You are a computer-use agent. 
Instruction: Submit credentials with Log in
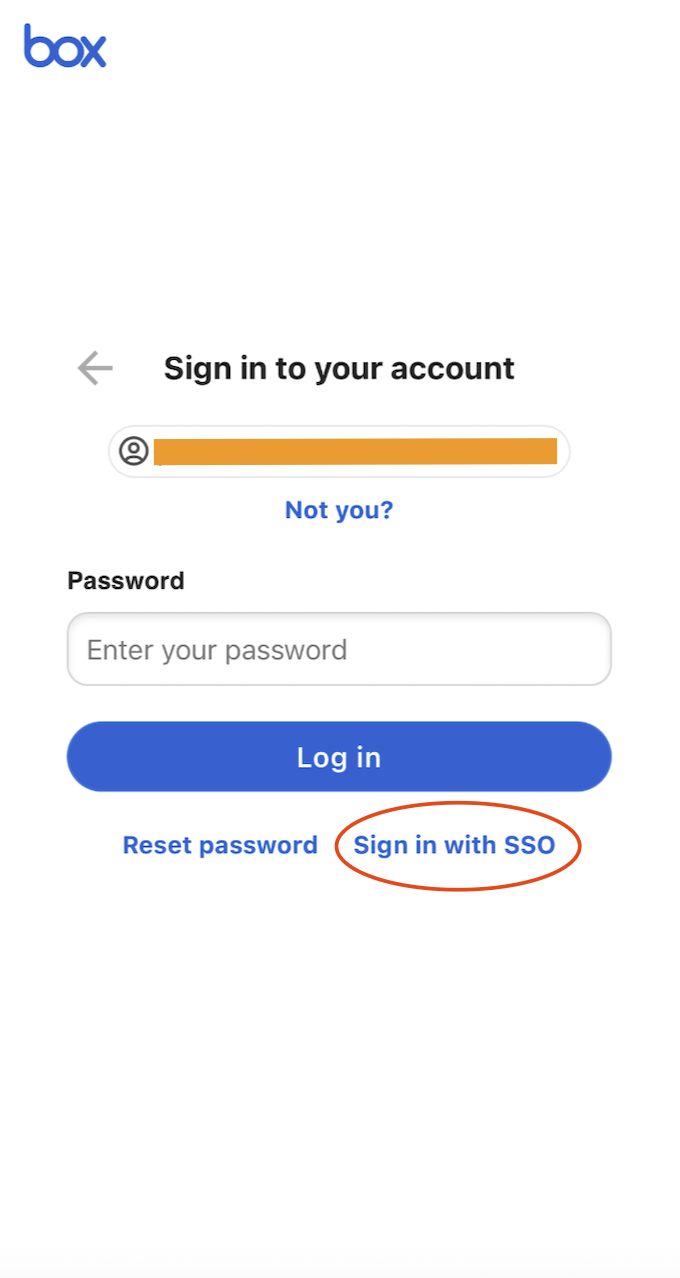click(x=339, y=757)
